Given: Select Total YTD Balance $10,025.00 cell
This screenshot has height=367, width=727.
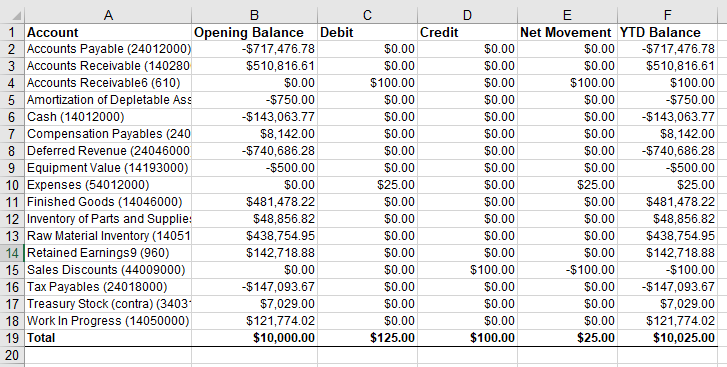Looking at the screenshot, I should [667, 338].
